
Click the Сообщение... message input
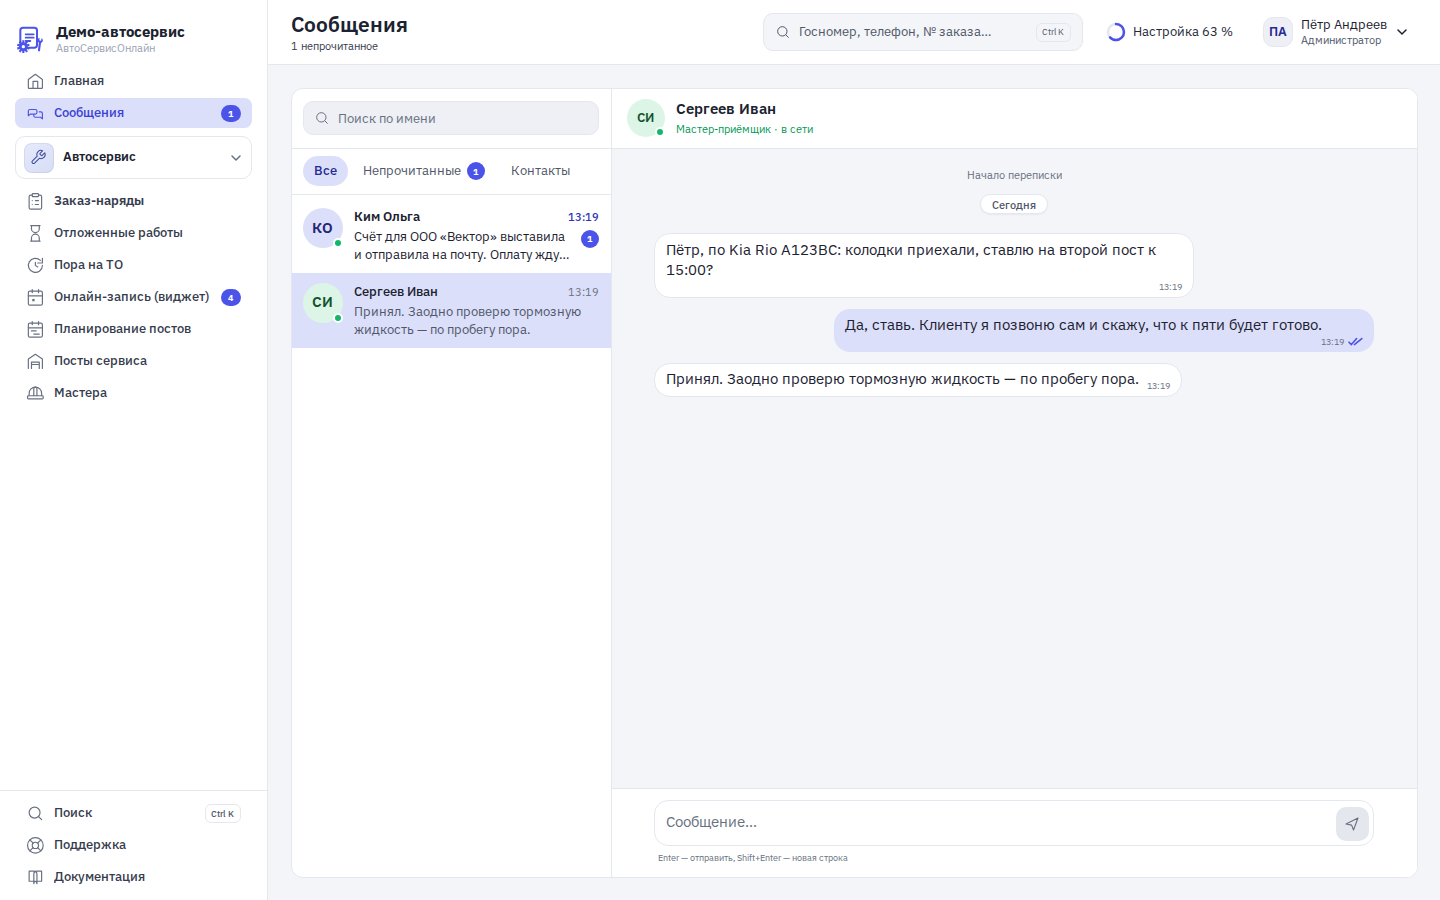pyautogui.click(x=995, y=823)
